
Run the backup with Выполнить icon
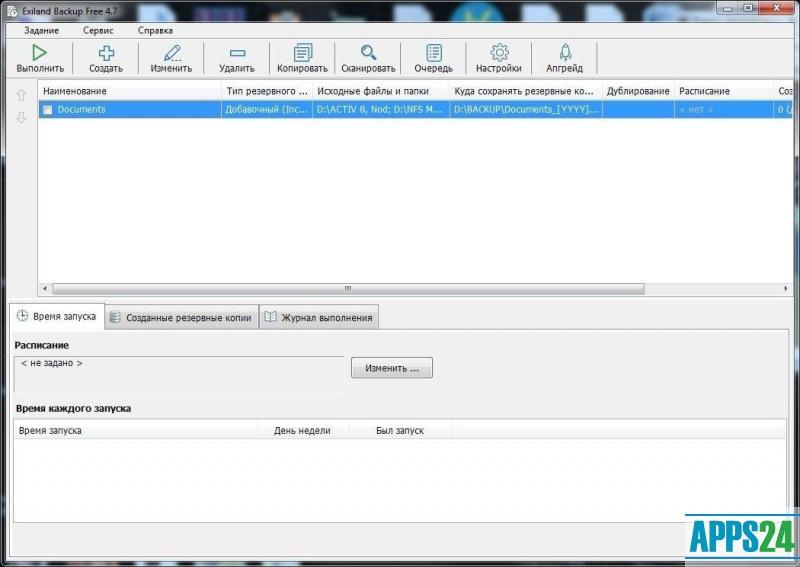point(40,54)
